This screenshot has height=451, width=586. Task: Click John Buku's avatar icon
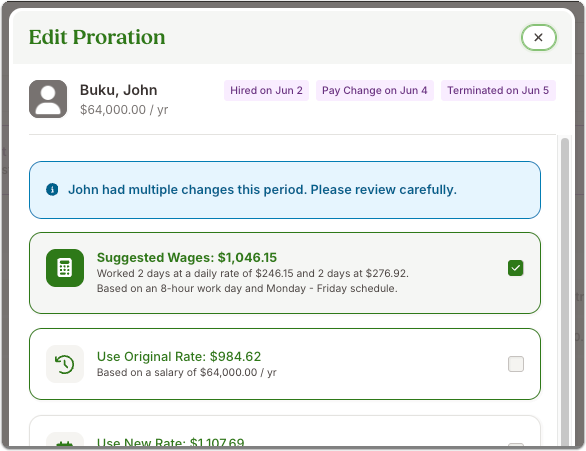tap(48, 99)
